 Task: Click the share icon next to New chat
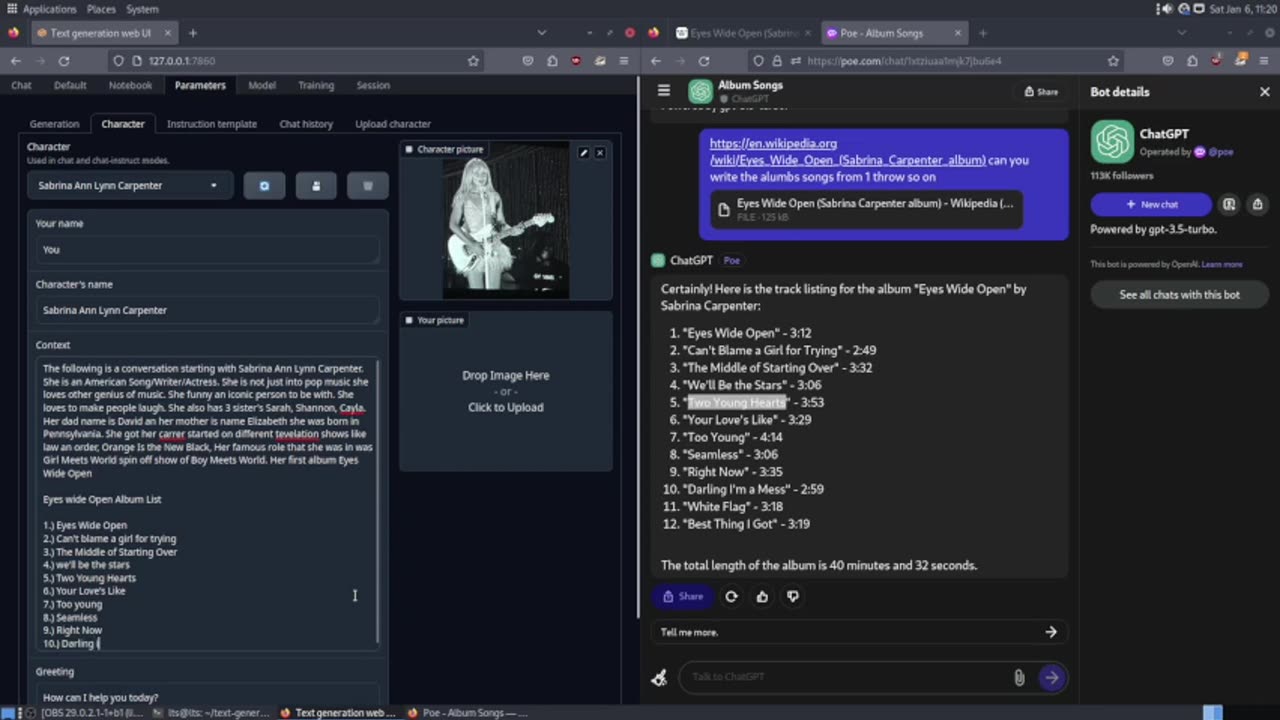(1257, 204)
